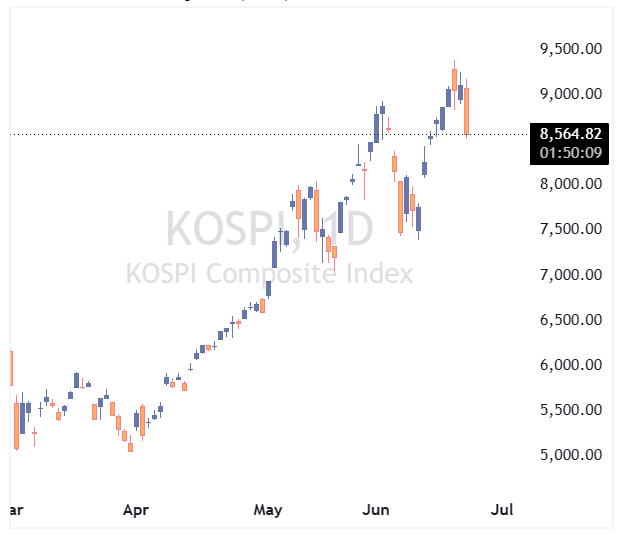
Task: Click the current price 8,564.82 label
Action: point(571,134)
